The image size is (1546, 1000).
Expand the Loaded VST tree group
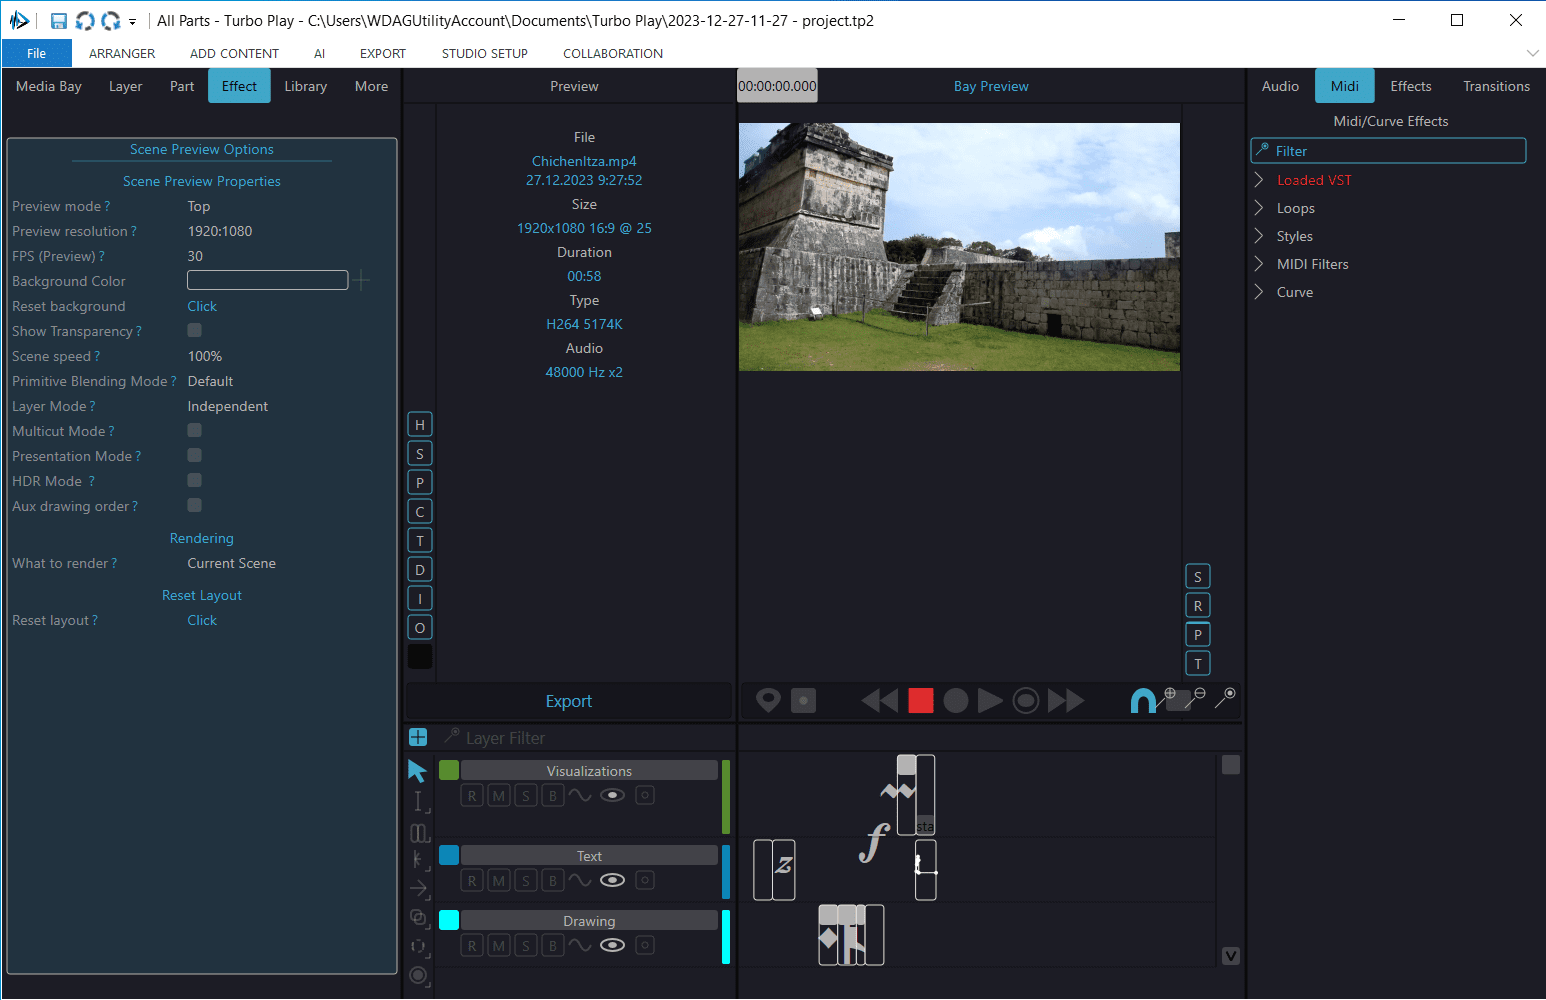[x=1259, y=180]
